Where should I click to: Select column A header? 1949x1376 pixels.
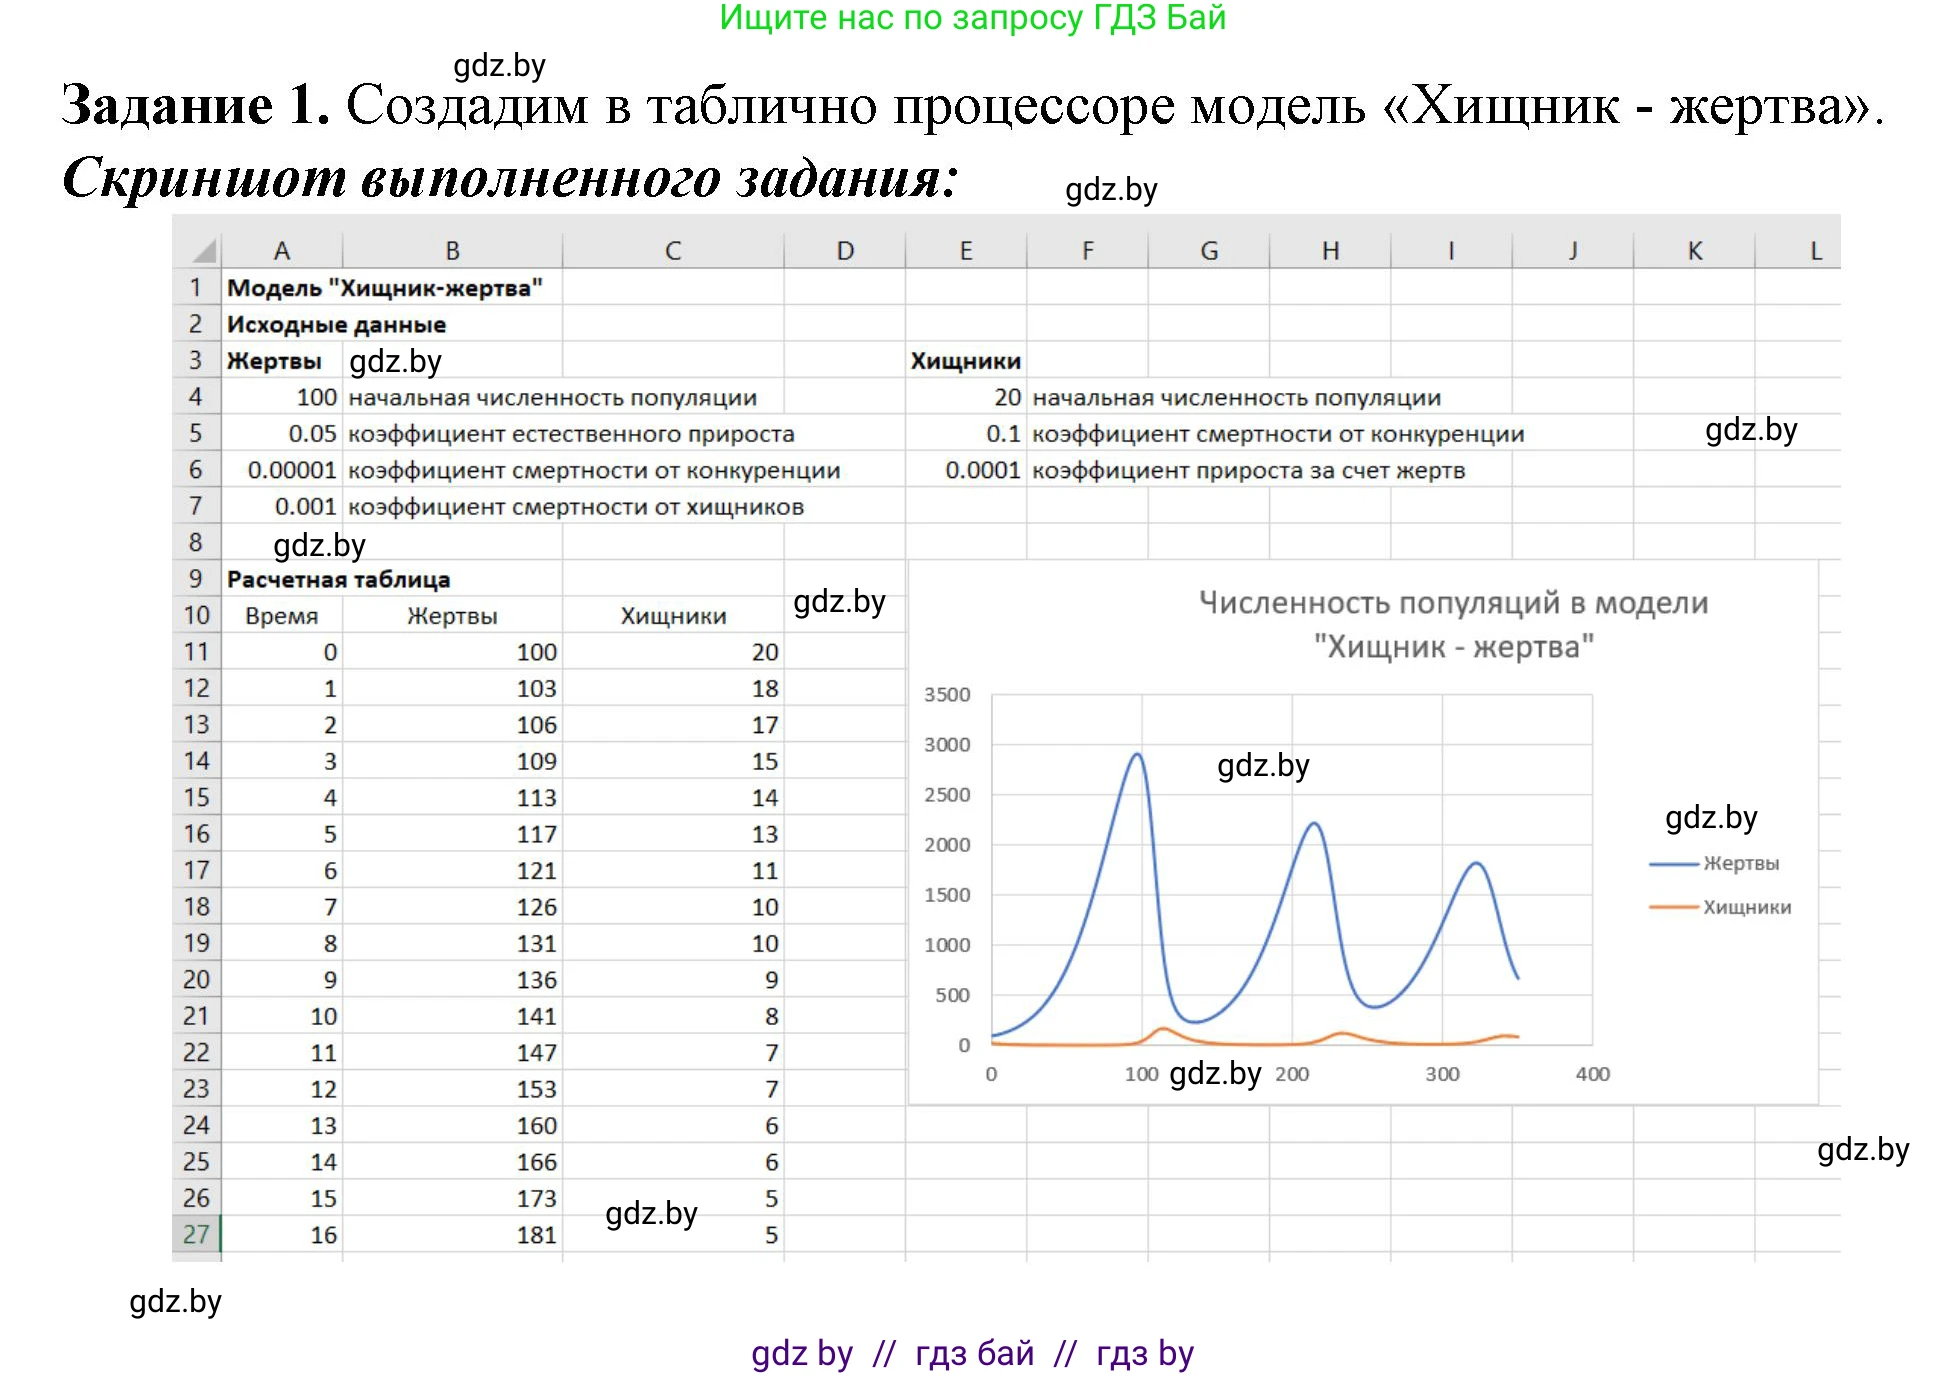click(x=282, y=251)
